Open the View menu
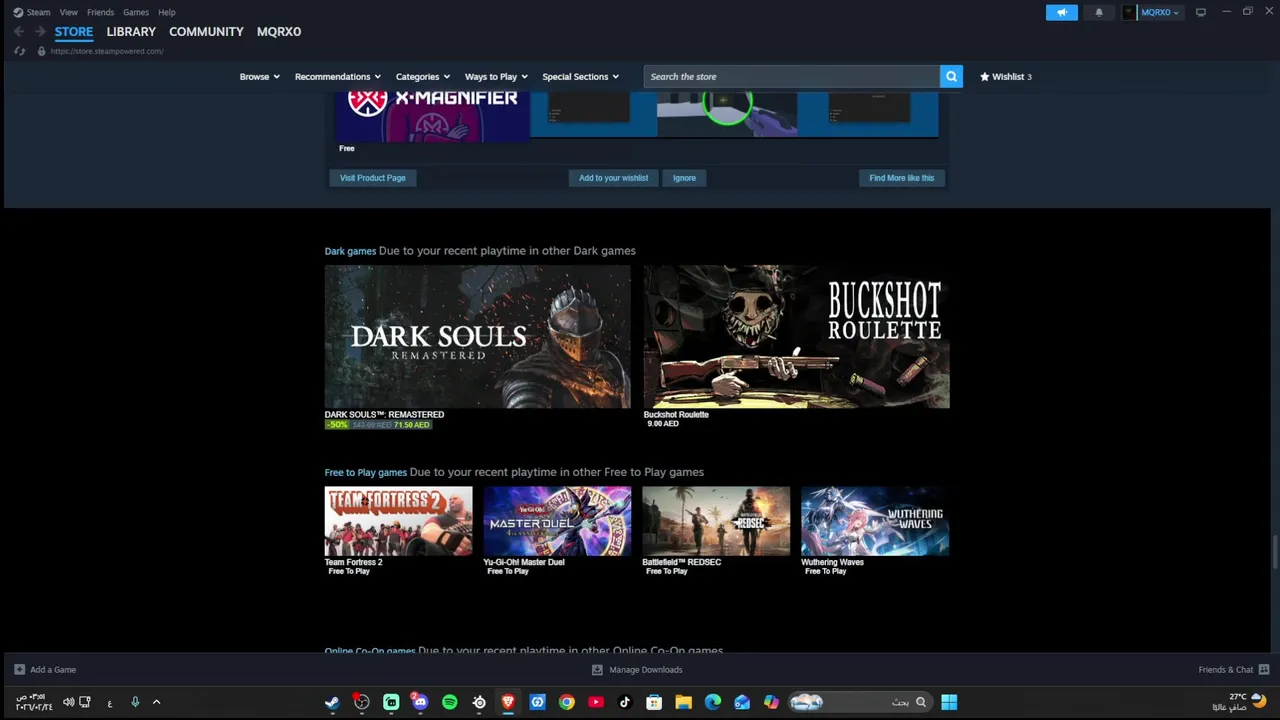1280x720 pixels. coord(68,12)
